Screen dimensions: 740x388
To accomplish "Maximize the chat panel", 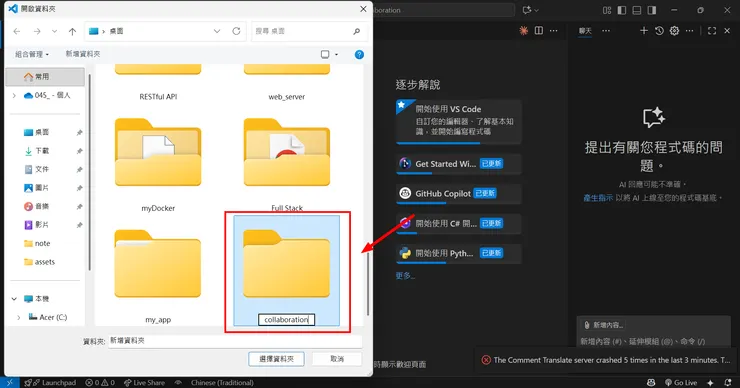I will tap(712, 31).
